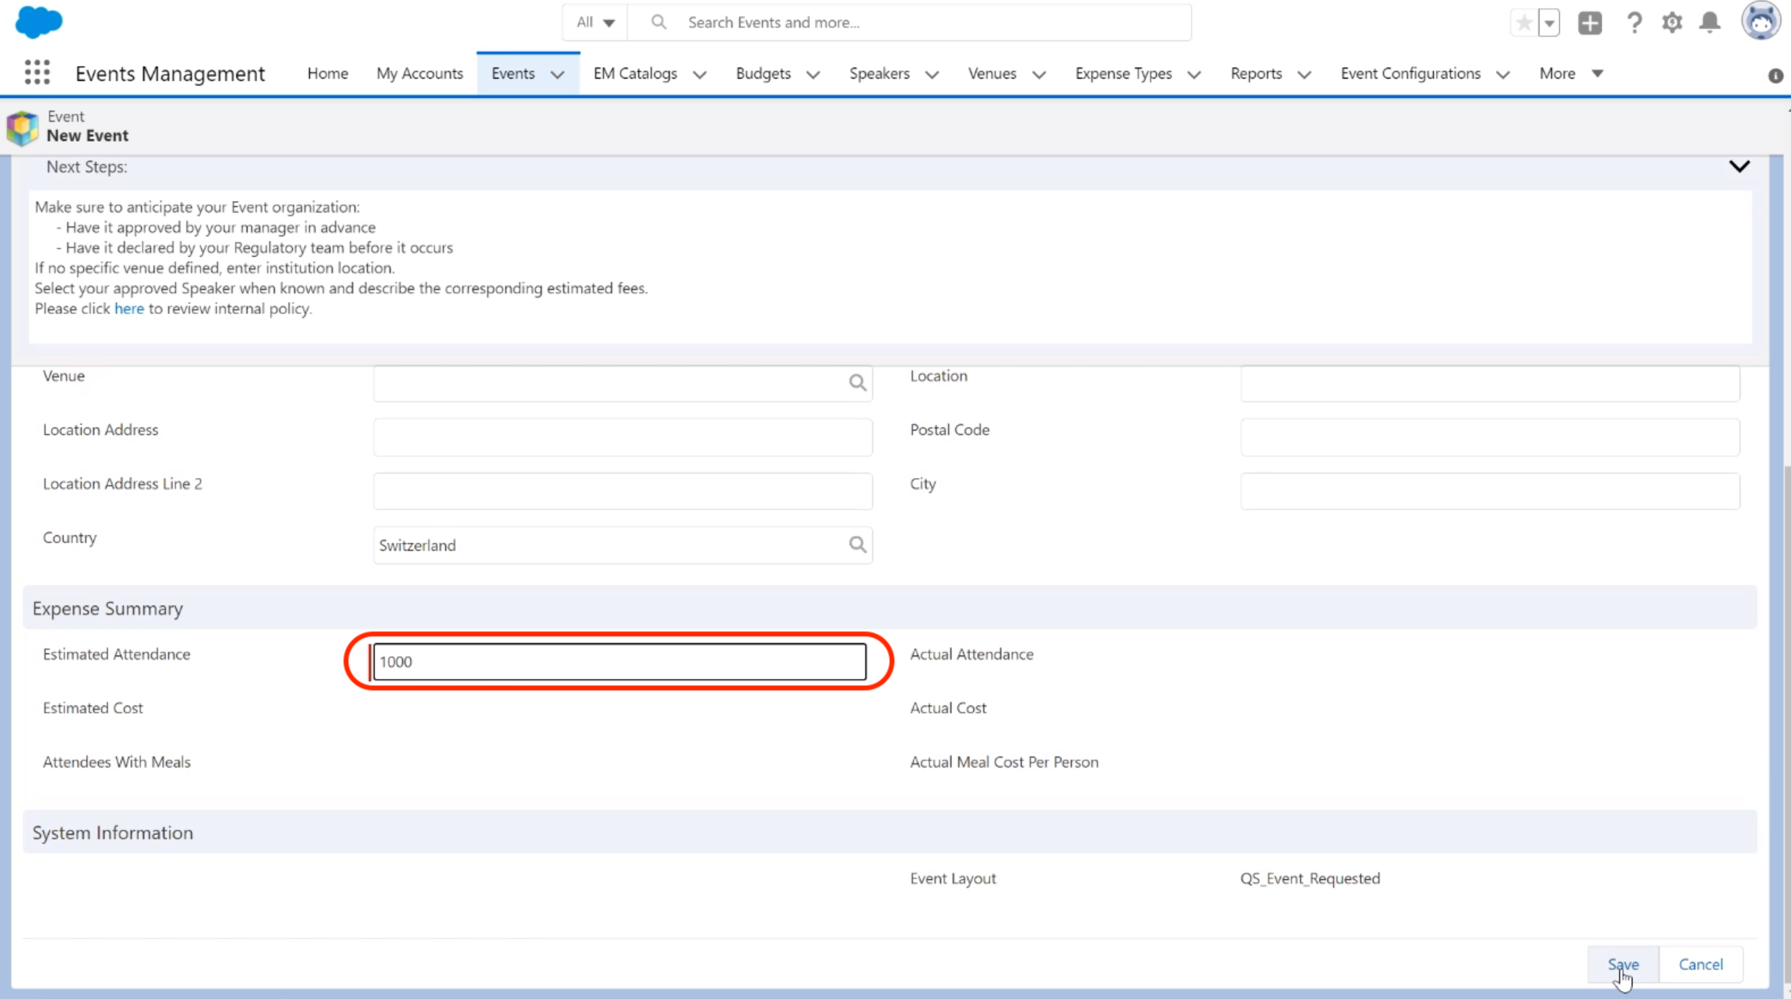Image resolution: width=1791 pixels, height=999 pixels.
Task: Click the Location input field
Action: [x=1489, y=383]
